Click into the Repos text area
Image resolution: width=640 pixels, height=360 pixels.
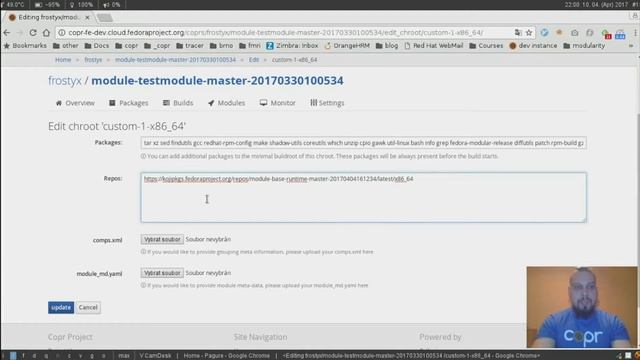[363, 198]
